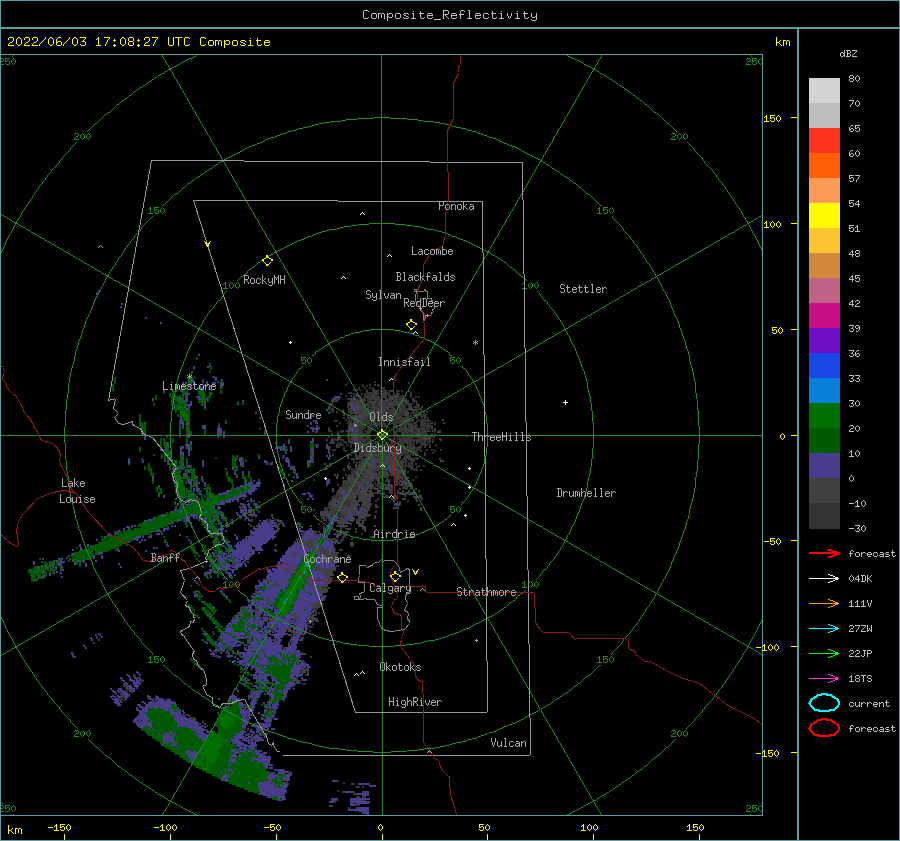Click the yellow v marker northwest of RockyMH

click(x=208, y=244)
